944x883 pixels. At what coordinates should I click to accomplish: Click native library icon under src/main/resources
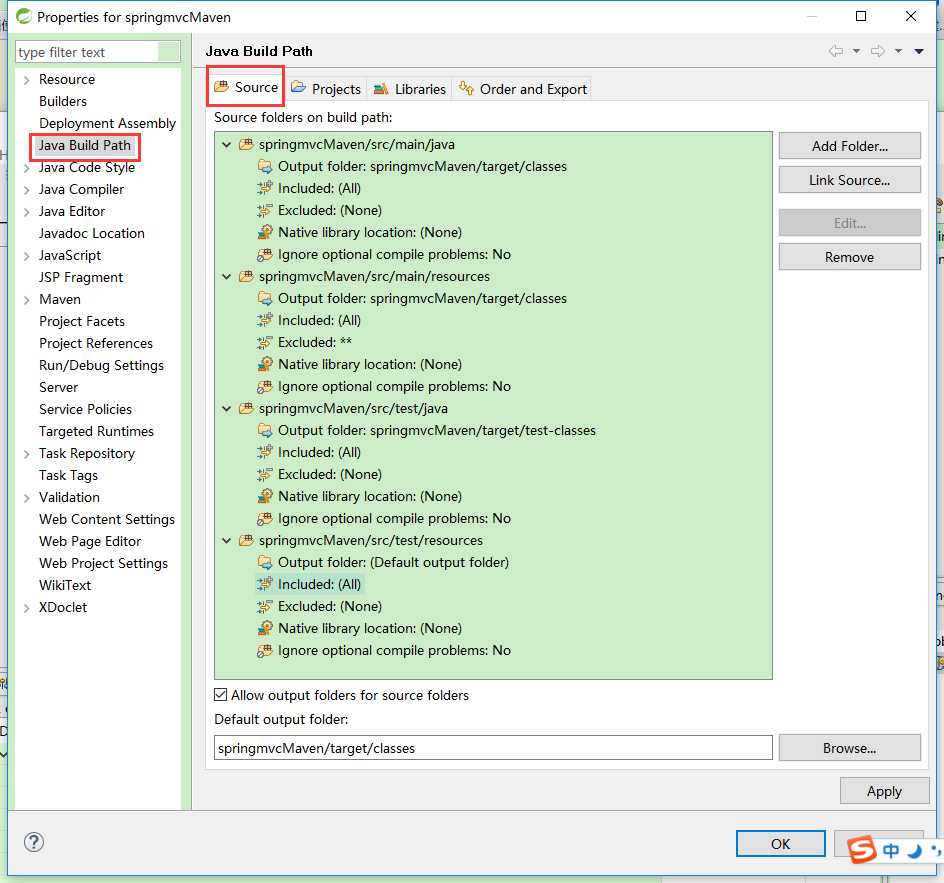click(265, 364)
